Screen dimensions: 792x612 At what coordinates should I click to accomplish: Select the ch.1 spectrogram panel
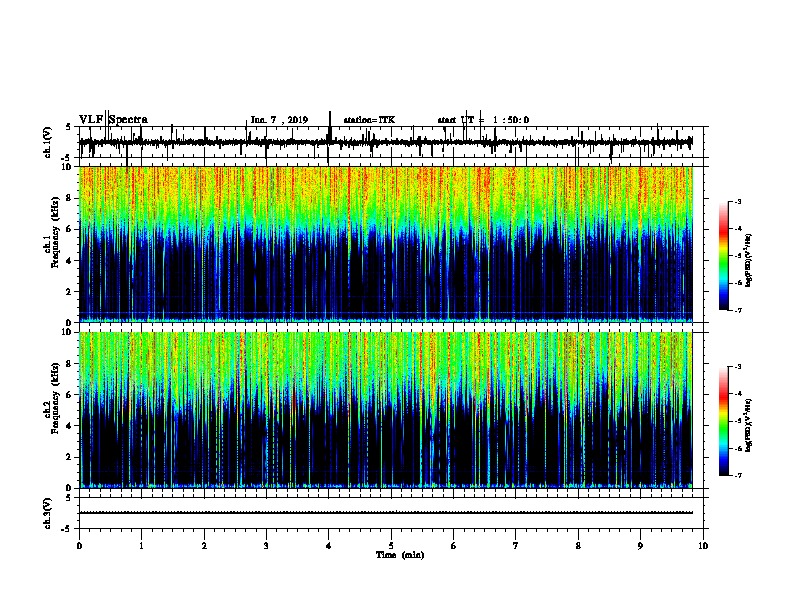386,244
